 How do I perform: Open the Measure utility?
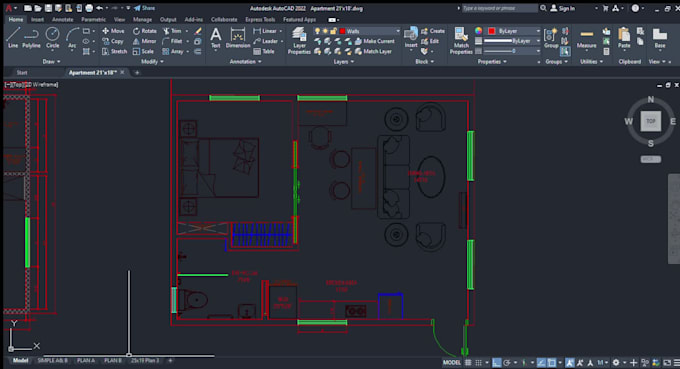click(x=586, y=38)
